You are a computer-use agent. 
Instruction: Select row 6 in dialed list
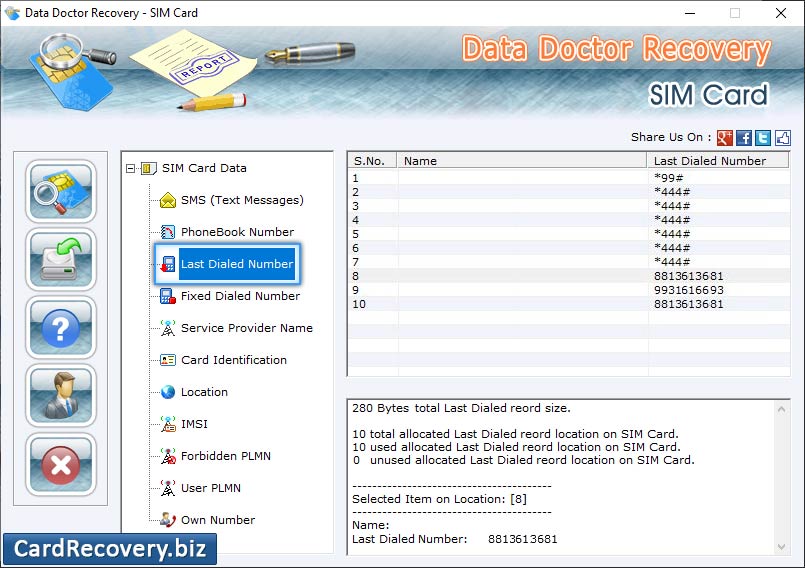point(569,248)
